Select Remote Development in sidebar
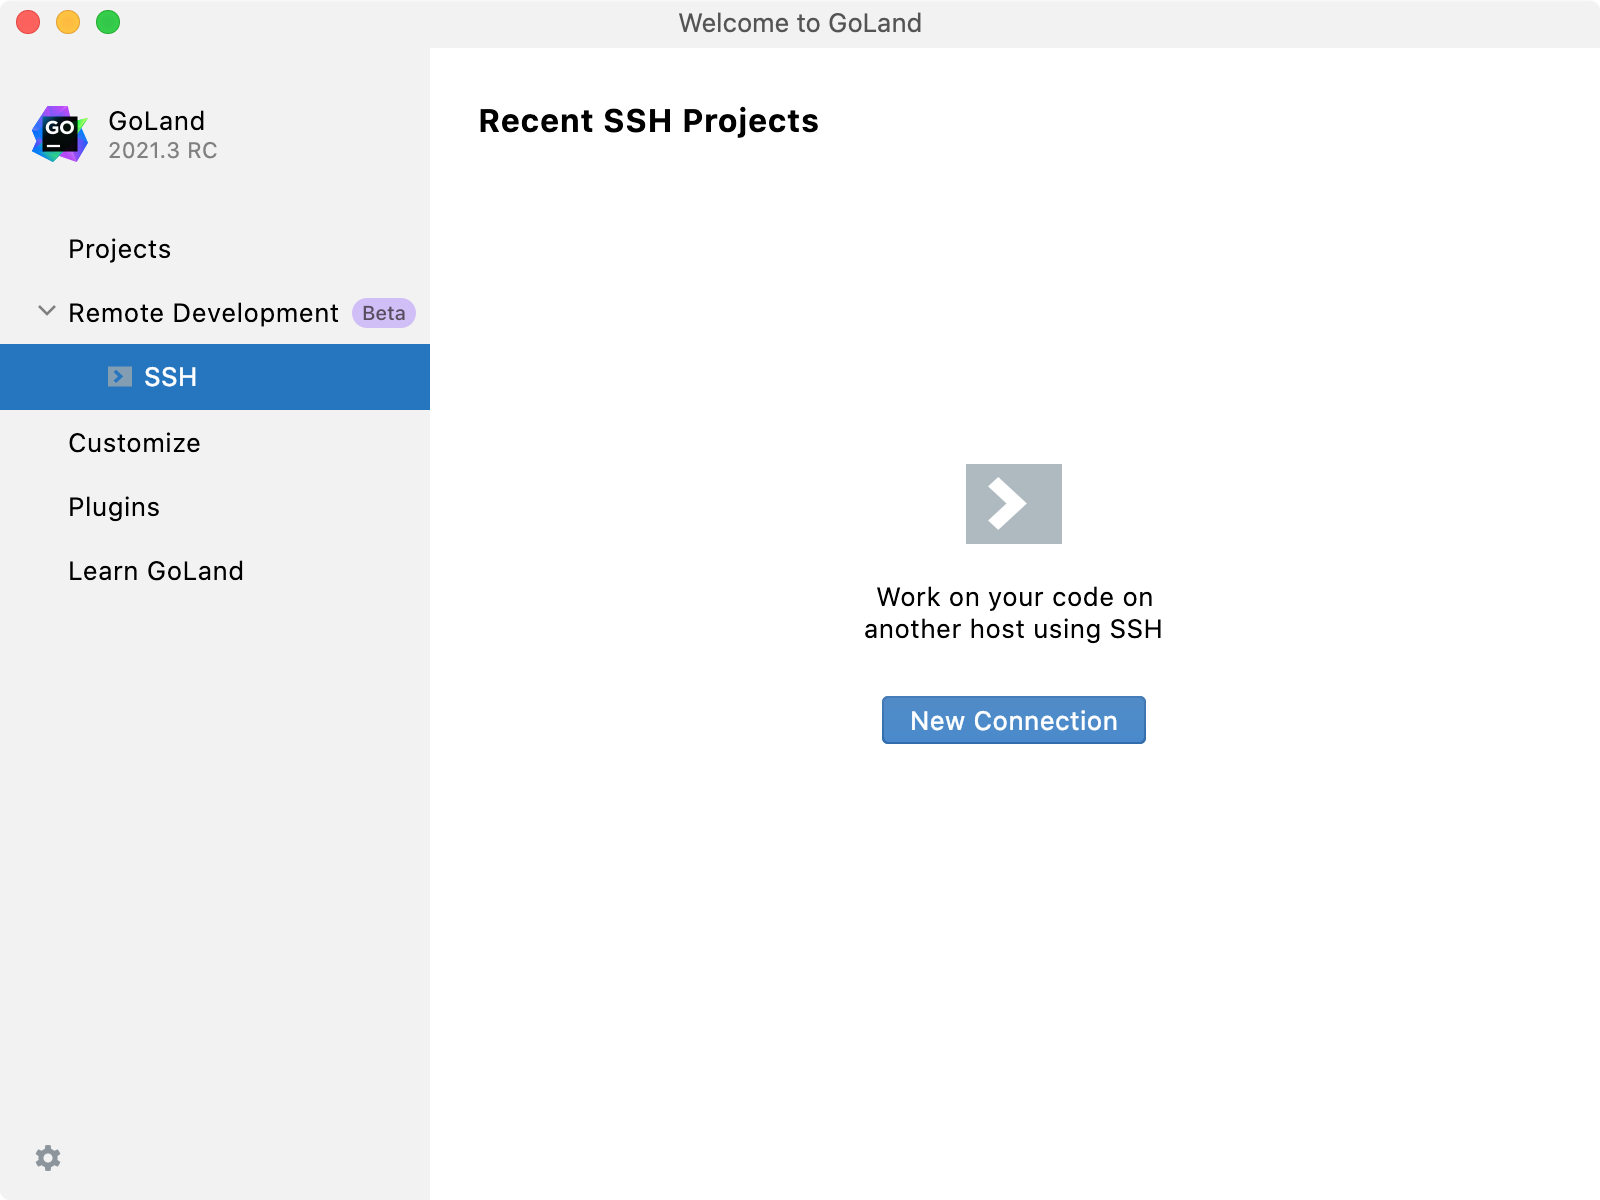This screenshot has height=1200, width=1600. 204,313
